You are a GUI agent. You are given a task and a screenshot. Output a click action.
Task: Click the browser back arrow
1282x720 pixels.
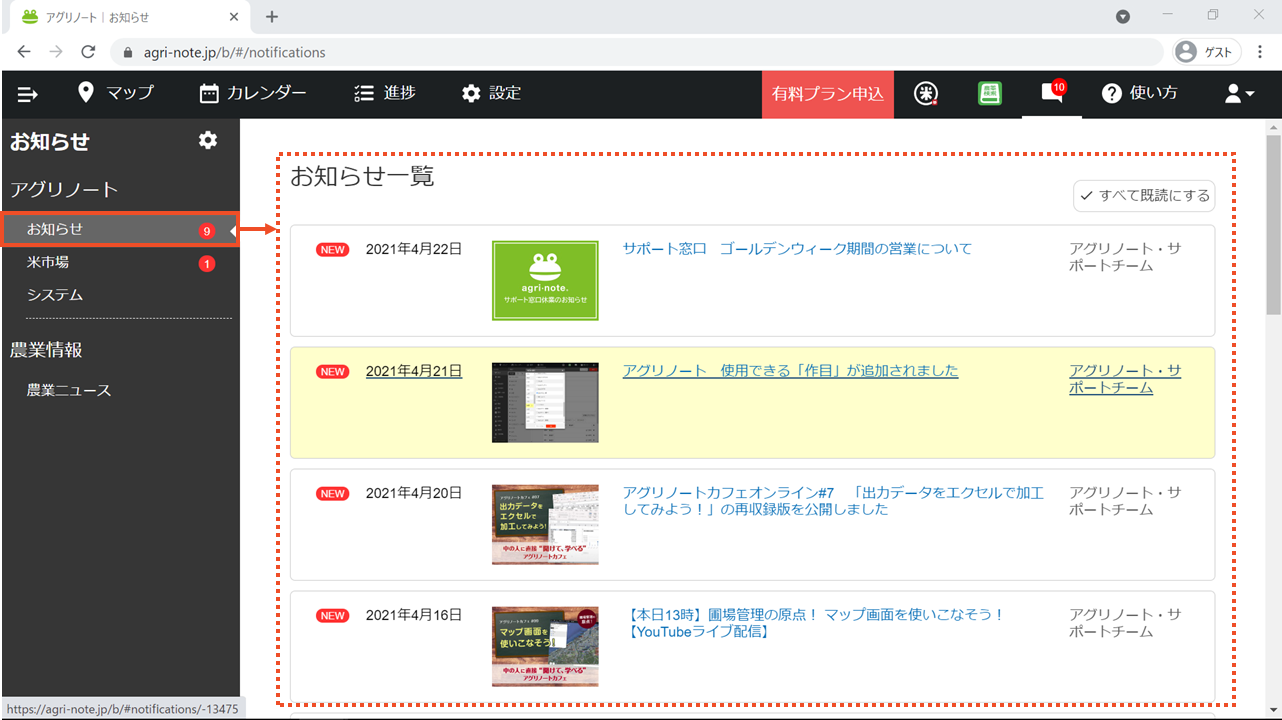tap(24, 52)
